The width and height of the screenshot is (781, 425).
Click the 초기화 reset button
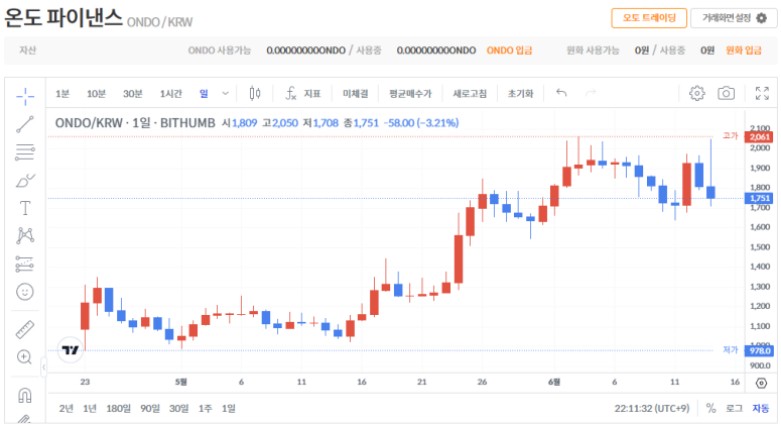[521, 94]
